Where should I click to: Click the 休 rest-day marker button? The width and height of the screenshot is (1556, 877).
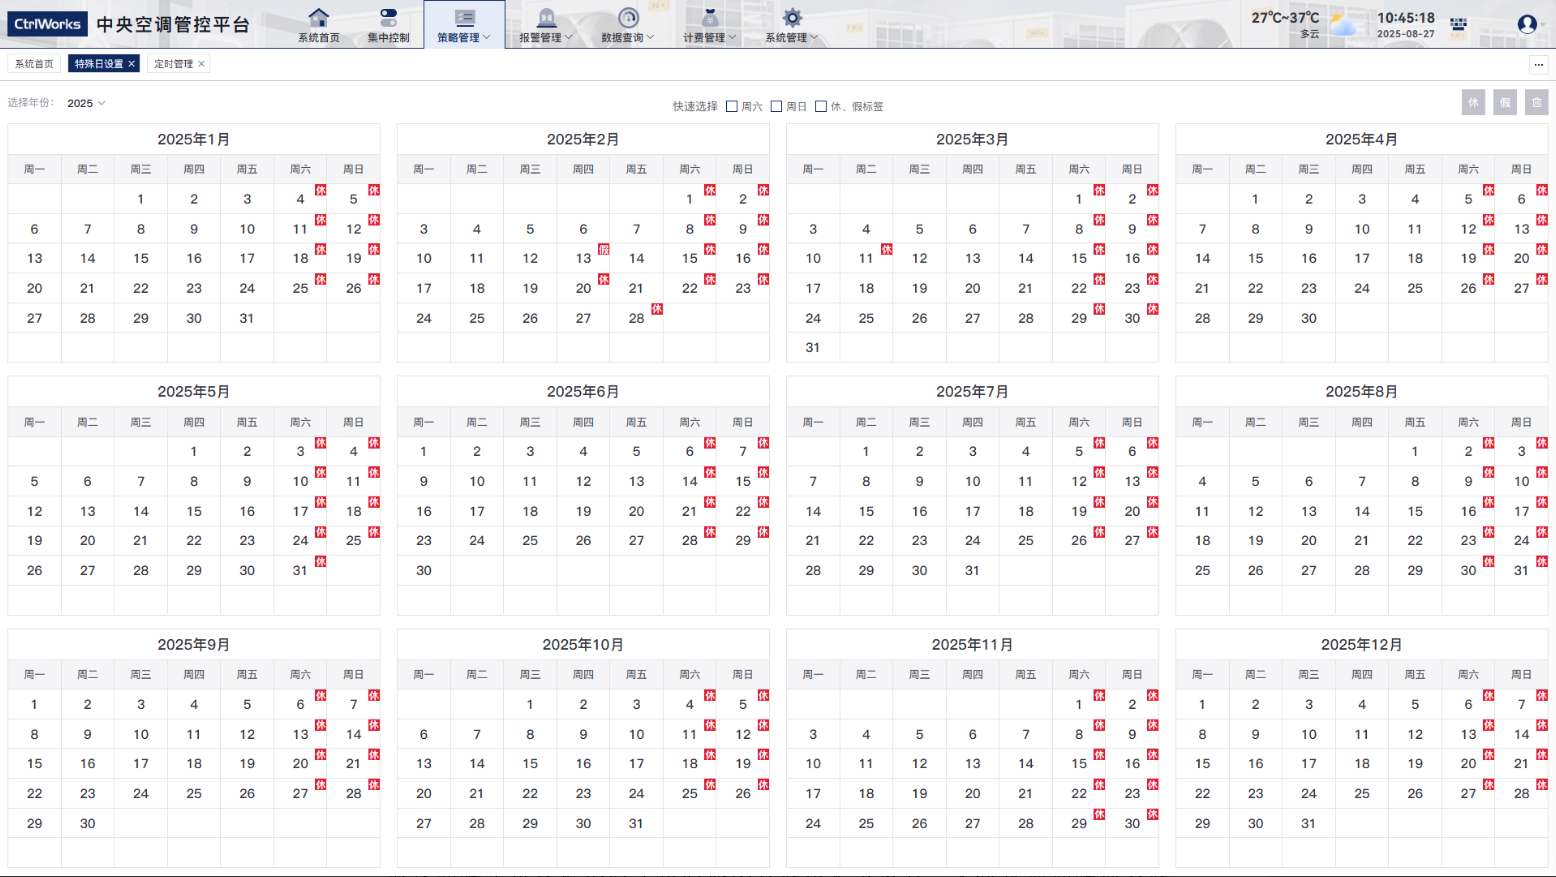1473,102
